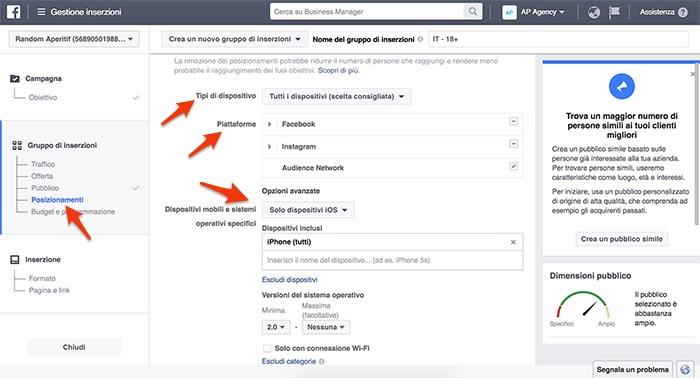Uncheck the Audience Network checkbox
Viewport: 700px width, 378px height.
click(513, 166)
